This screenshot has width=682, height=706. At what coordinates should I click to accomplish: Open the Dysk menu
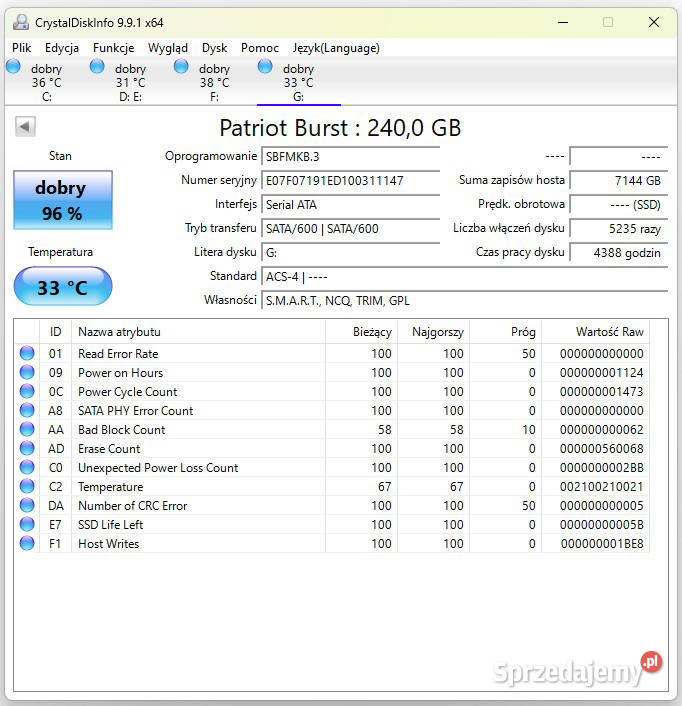(x=214, y=48)
